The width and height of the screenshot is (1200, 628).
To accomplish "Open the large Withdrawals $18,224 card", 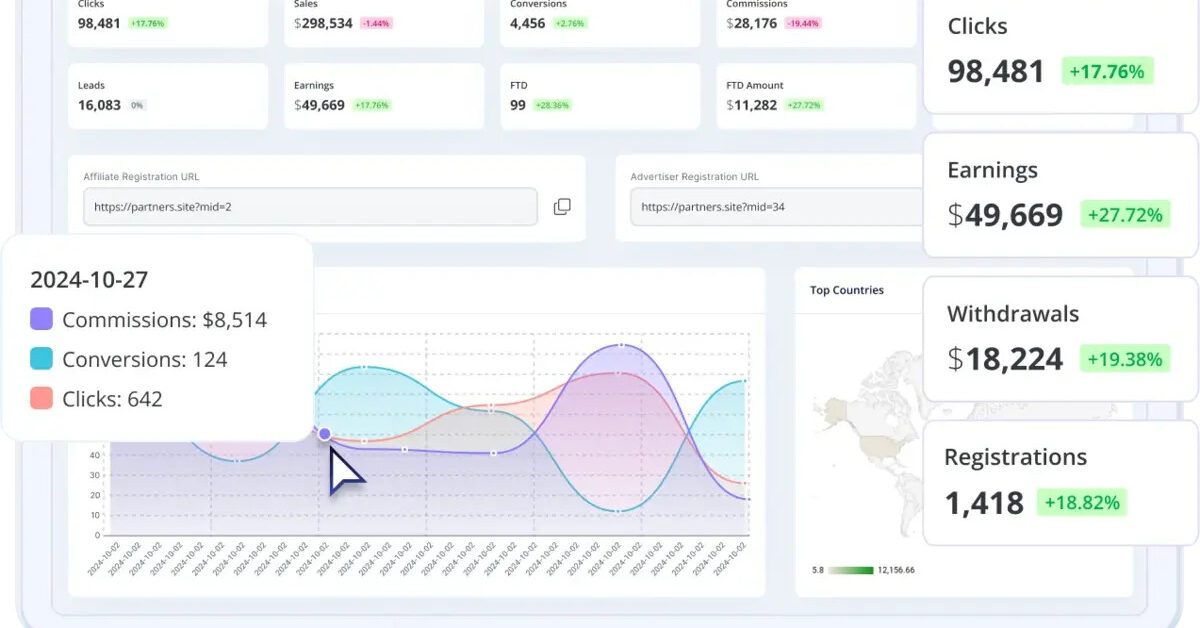I will [1061, 339].
